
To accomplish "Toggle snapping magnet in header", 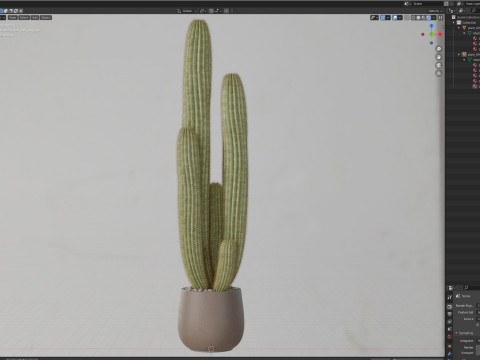I will [211, 11].
